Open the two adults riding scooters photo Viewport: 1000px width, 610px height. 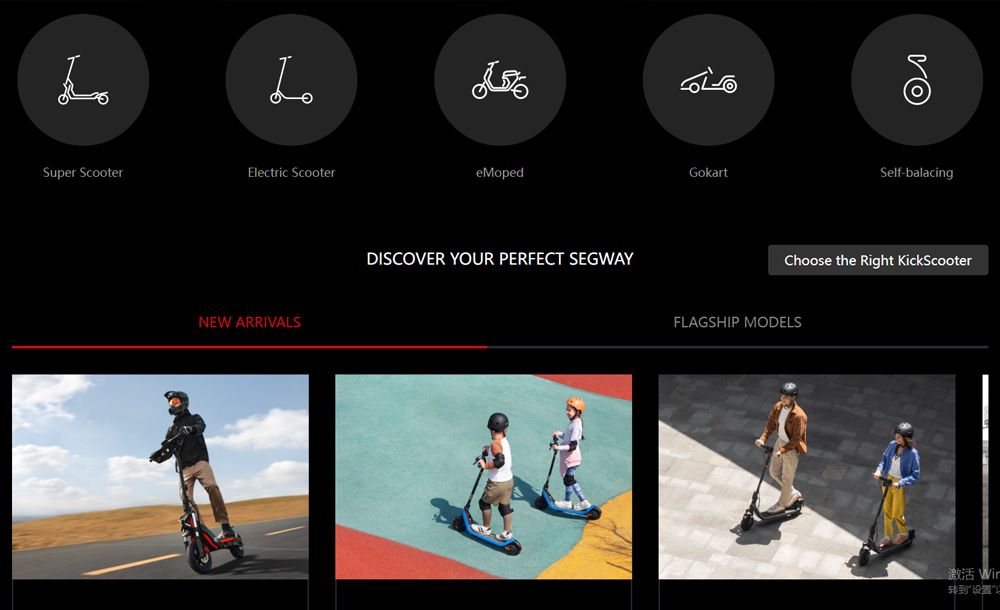coord(807,477)
